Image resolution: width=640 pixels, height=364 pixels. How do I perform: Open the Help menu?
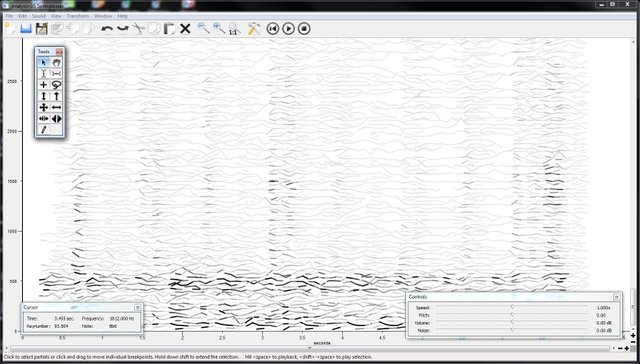(x=122, y=16)
